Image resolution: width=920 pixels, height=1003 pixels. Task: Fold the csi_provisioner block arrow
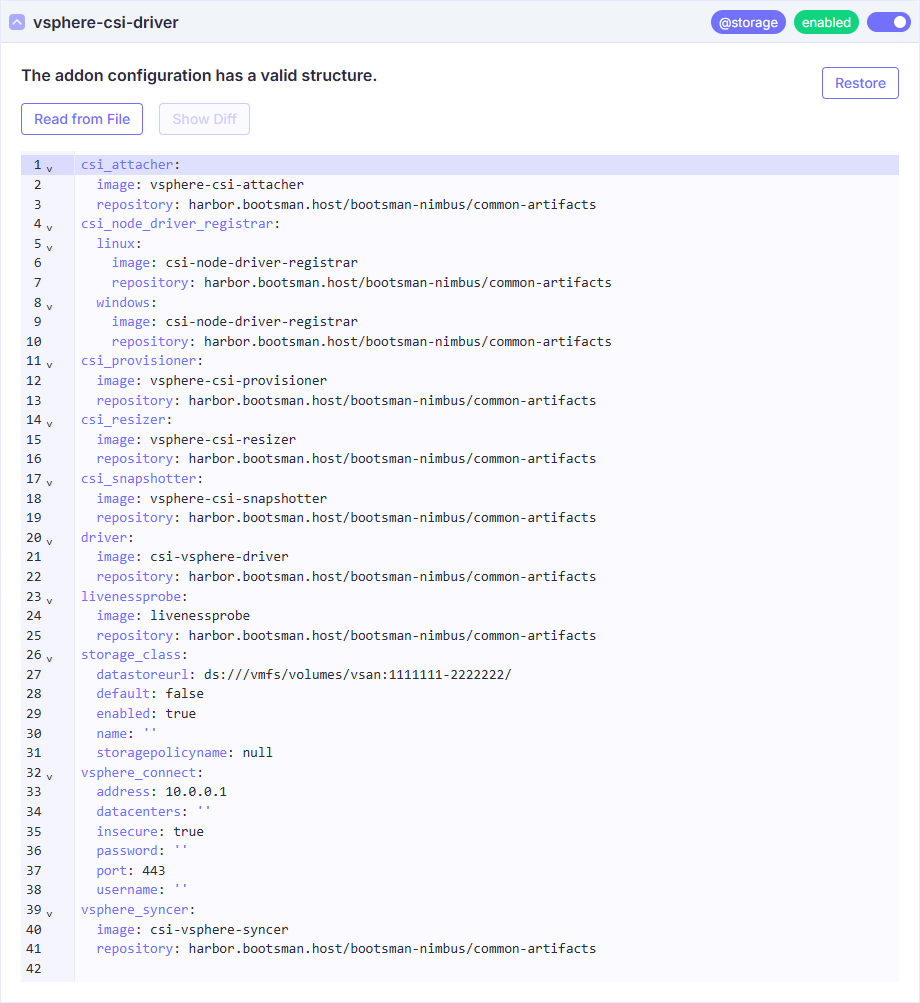coord(49,364)
